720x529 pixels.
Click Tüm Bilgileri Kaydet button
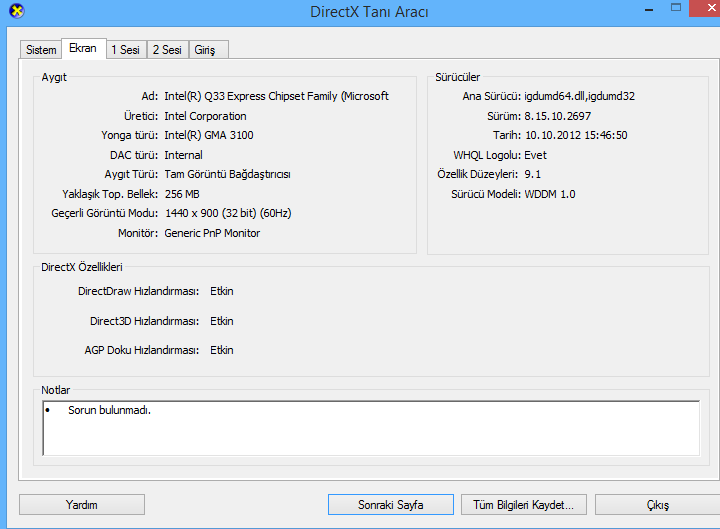523,505
